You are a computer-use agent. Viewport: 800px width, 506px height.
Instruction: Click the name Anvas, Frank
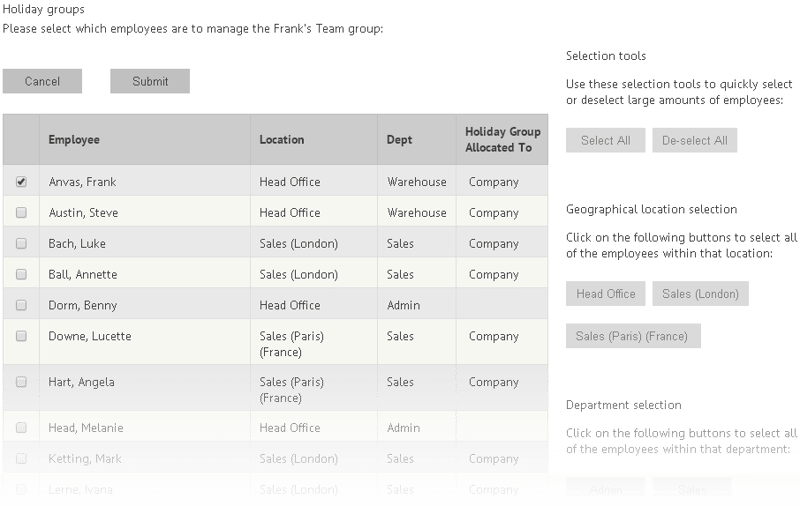(82, 182)
